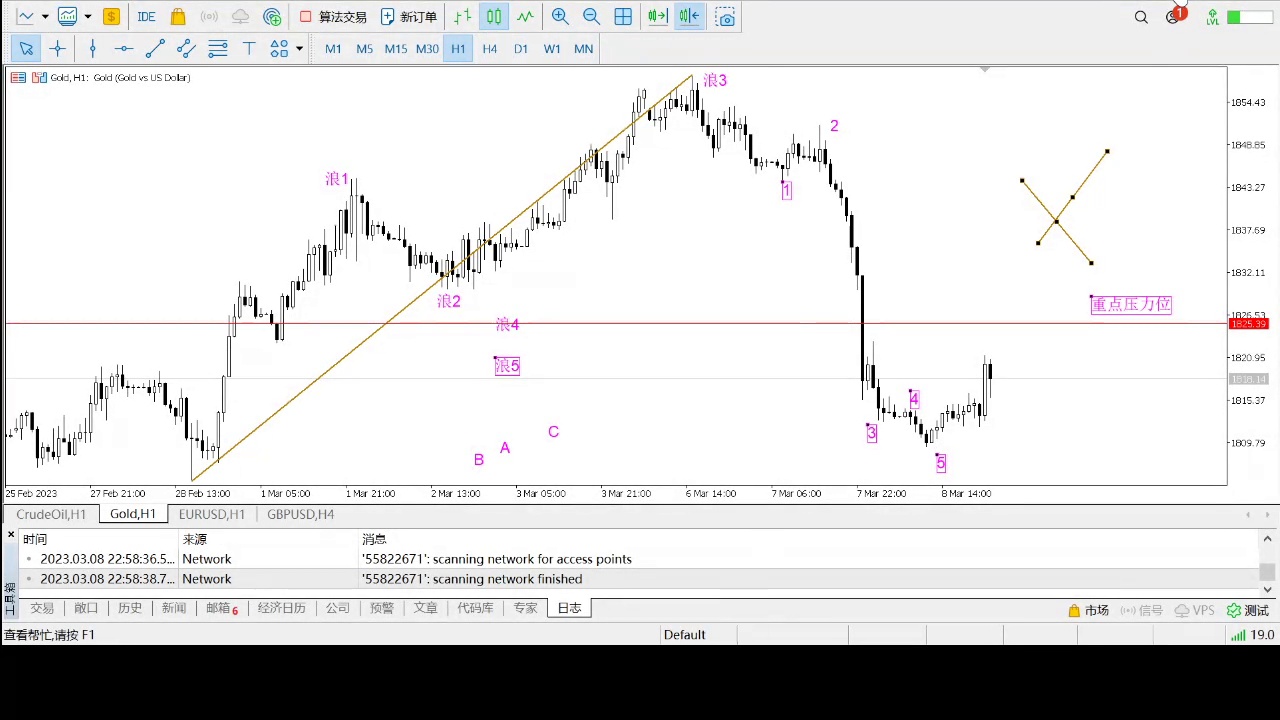Screen dimensions: 1280x720
Task: Select the cursor arrow tool
Action: 26,48
